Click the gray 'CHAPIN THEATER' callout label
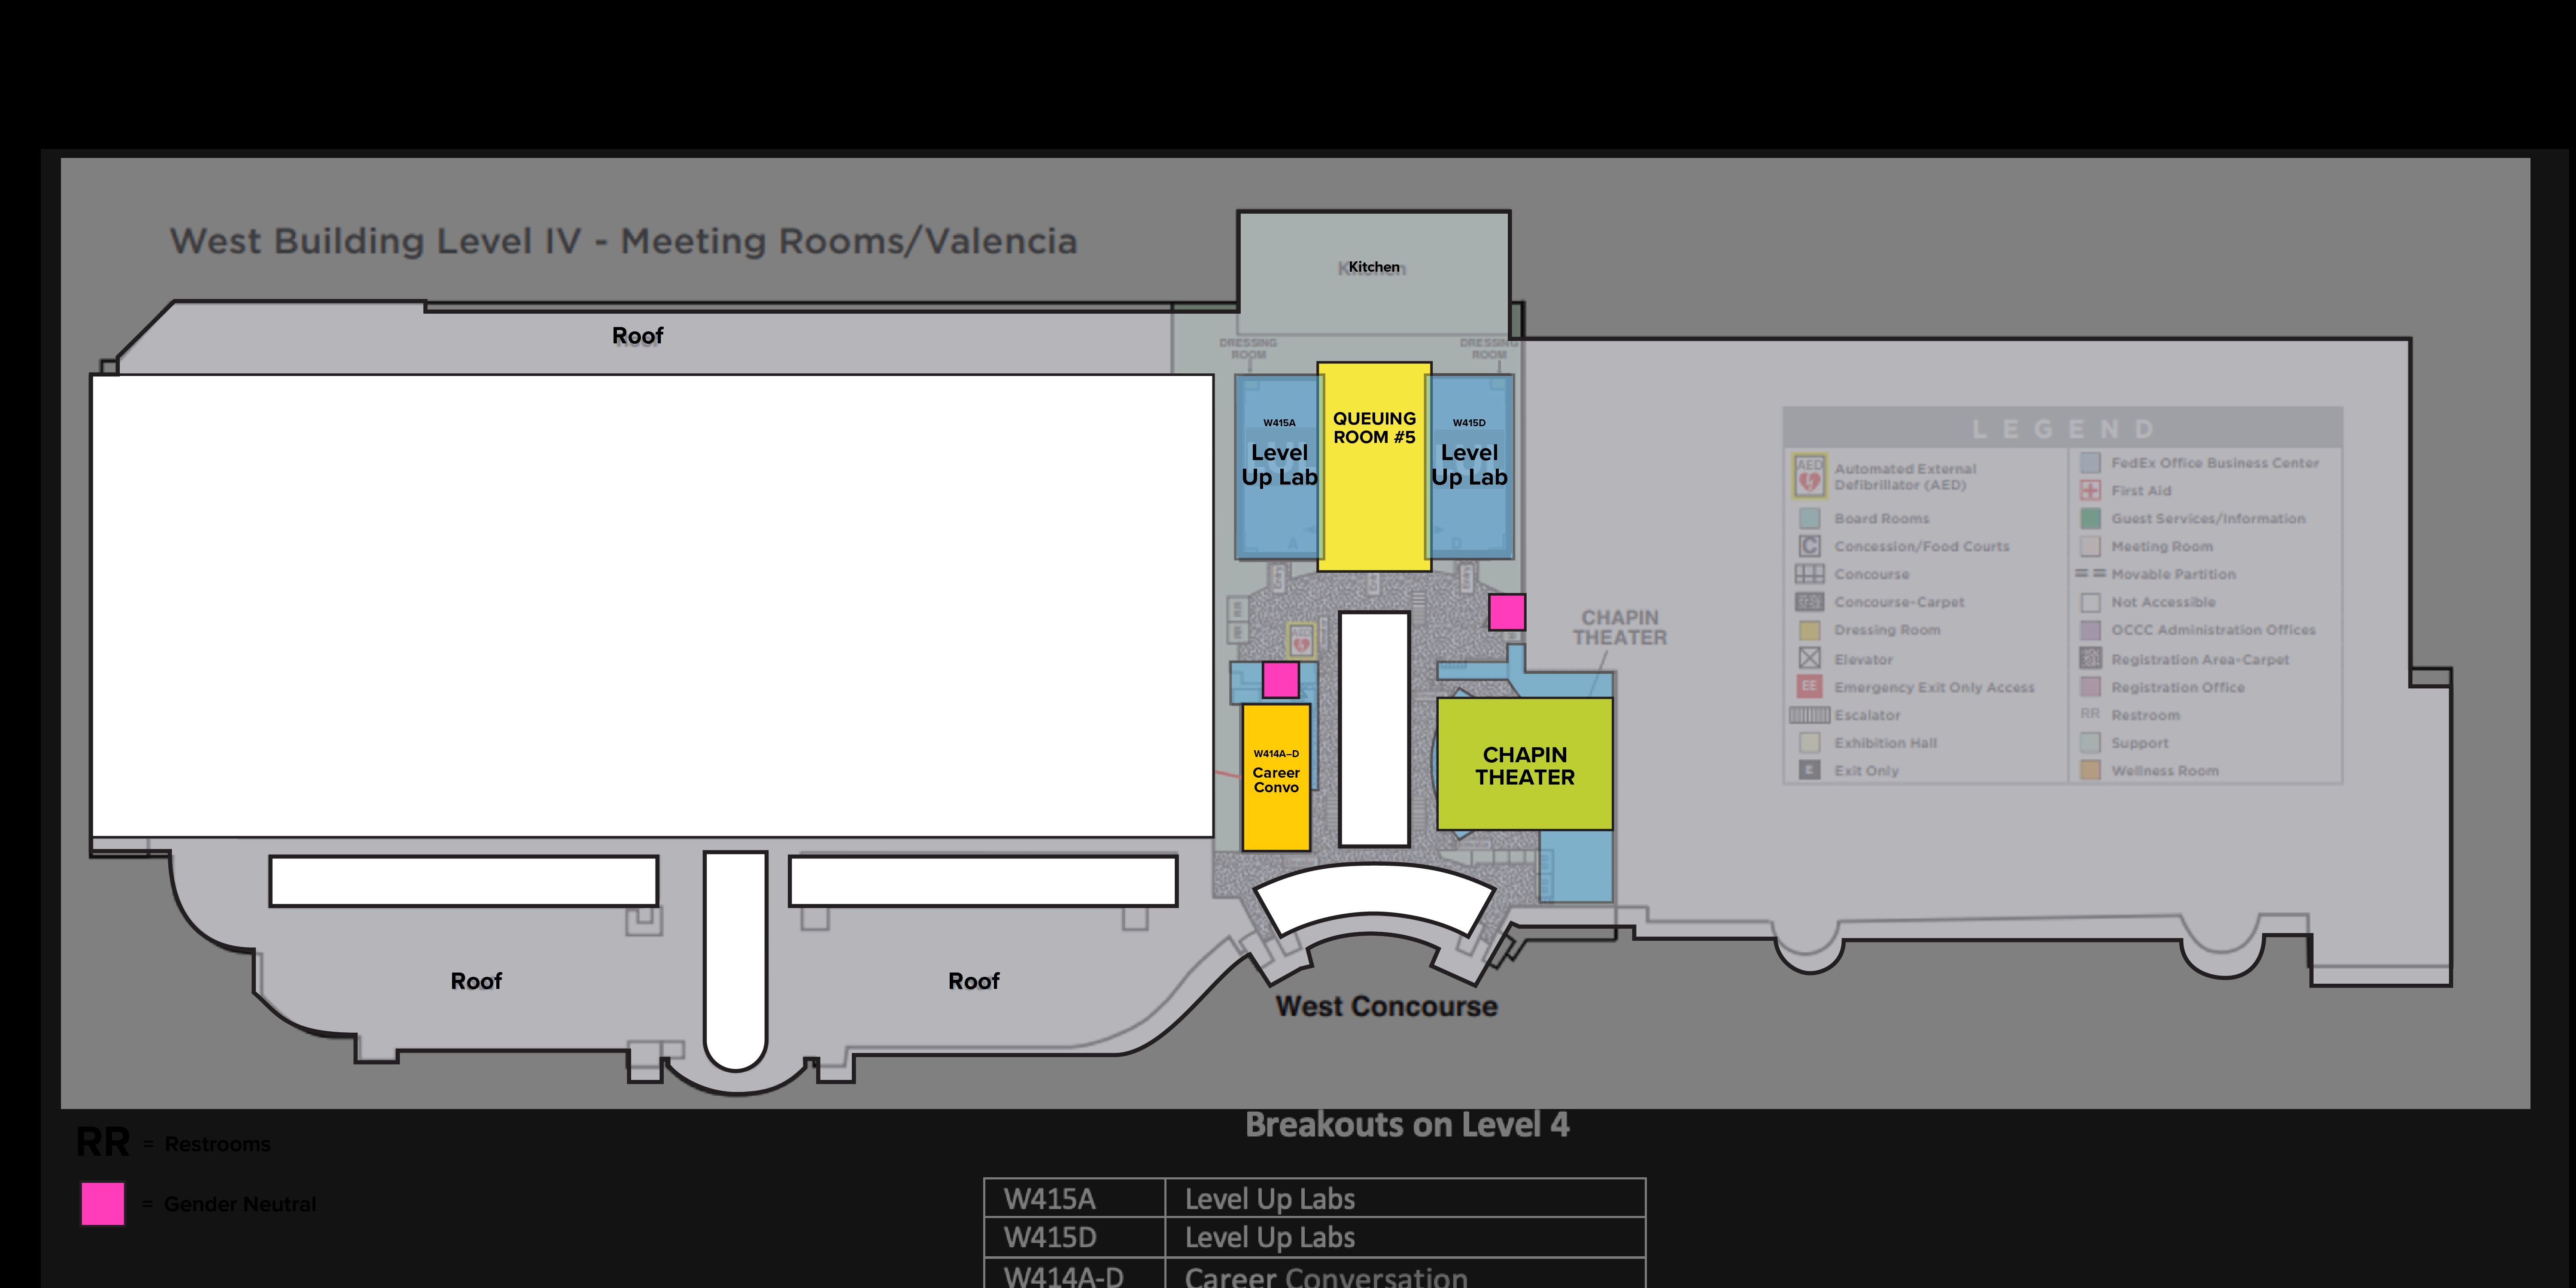Viewport: 2576px width, 1288px height. pyautogui.click(x=1620, y=628)
